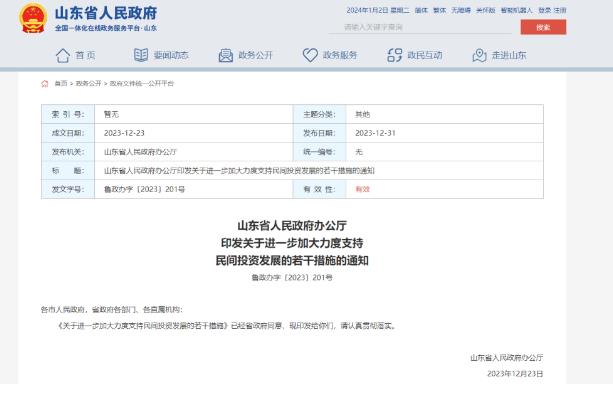The width and height of the screenshot is (613, 399).
Task: Click the 主题分类 value 其他
Action: 362,114
